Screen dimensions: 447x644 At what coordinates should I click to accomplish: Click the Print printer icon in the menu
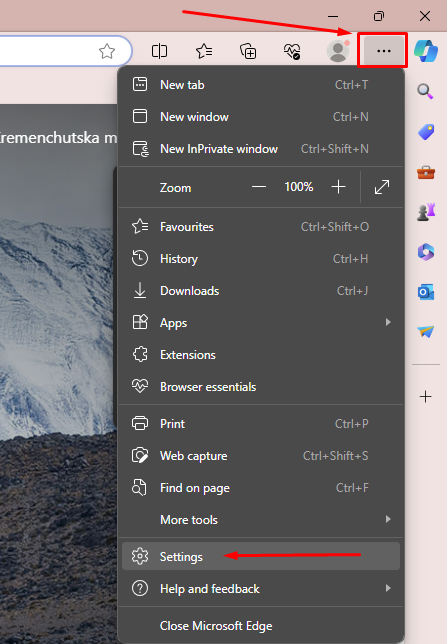coord(140,423)
